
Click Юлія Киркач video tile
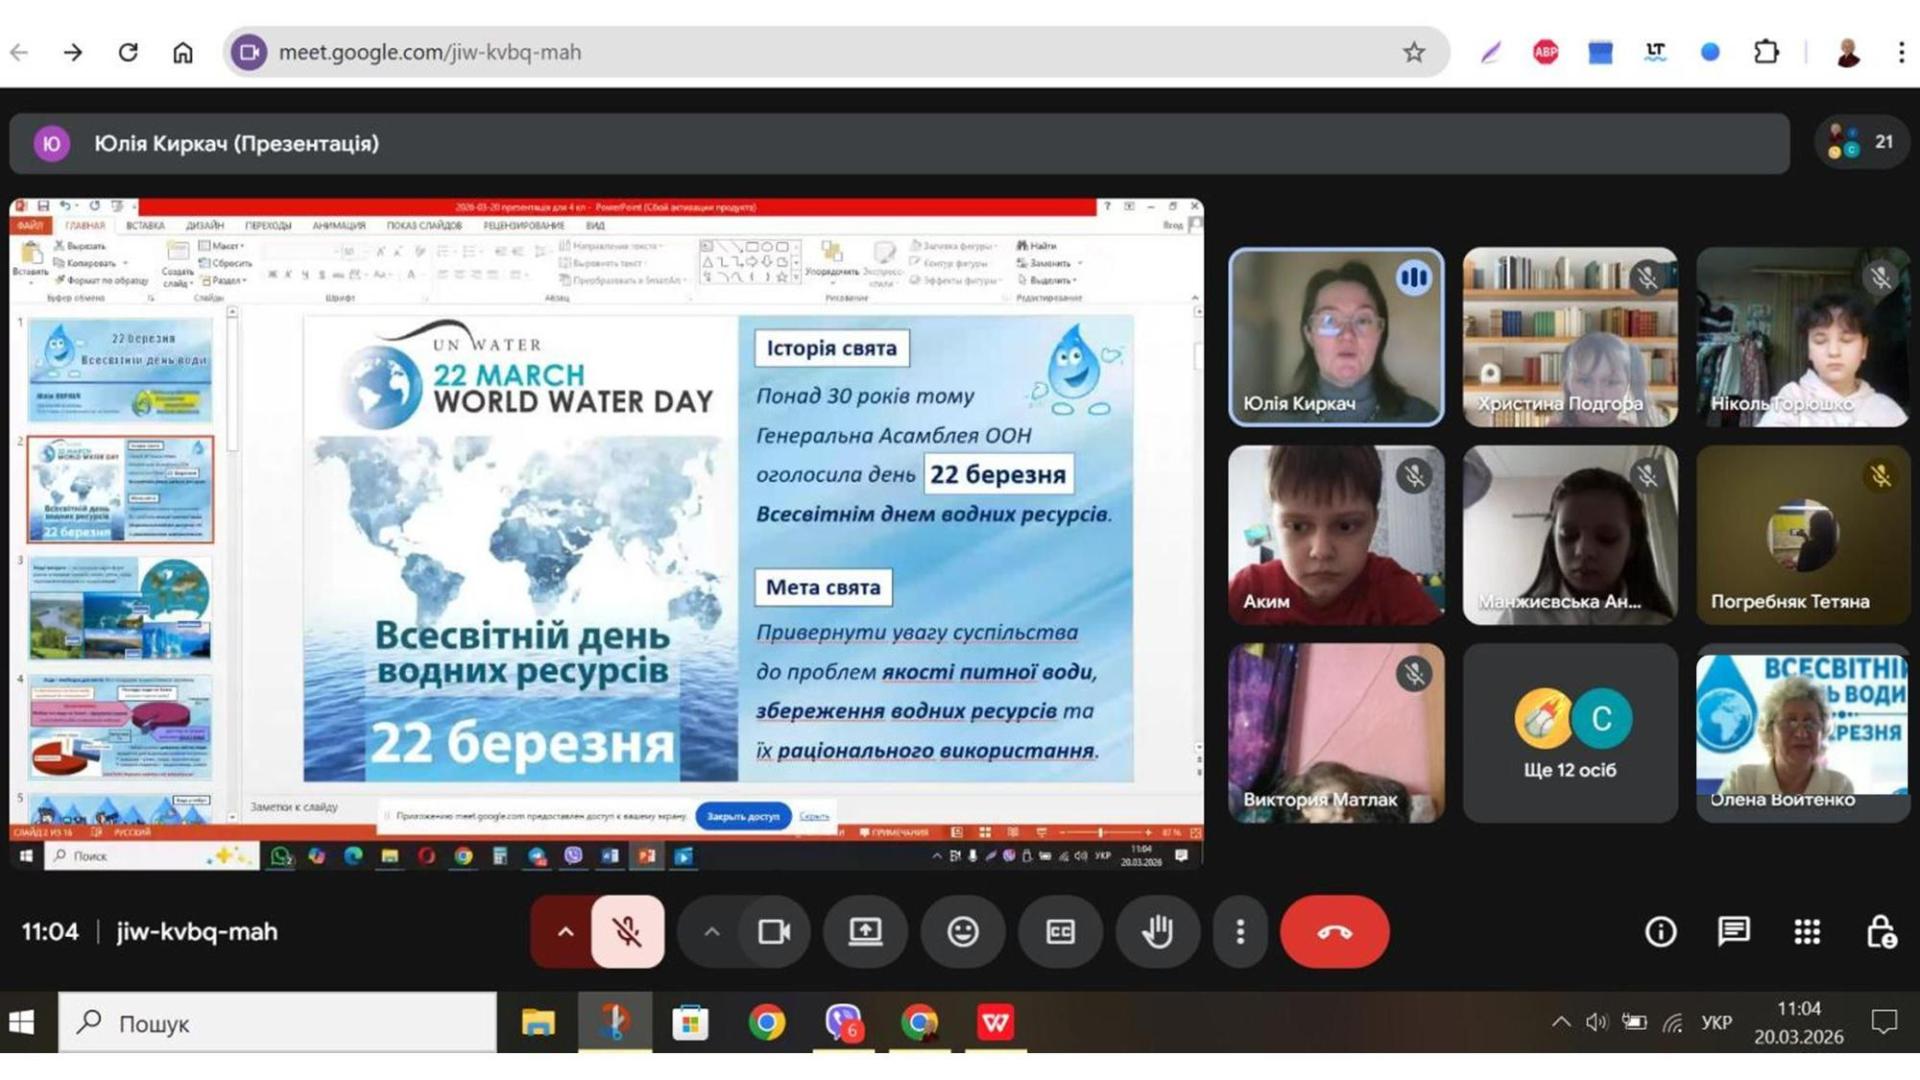tap(1336, 337)
